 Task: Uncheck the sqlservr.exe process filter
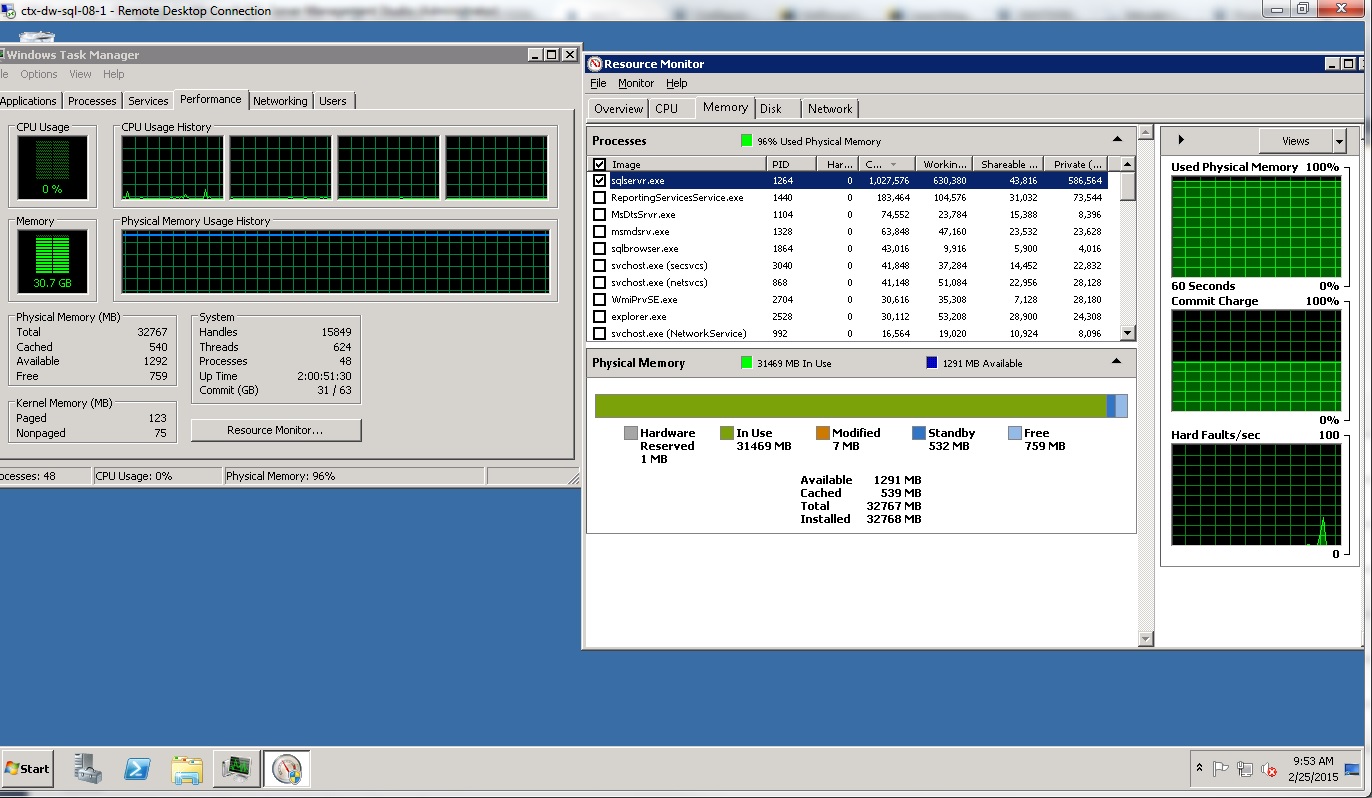(x=600, y=181)
